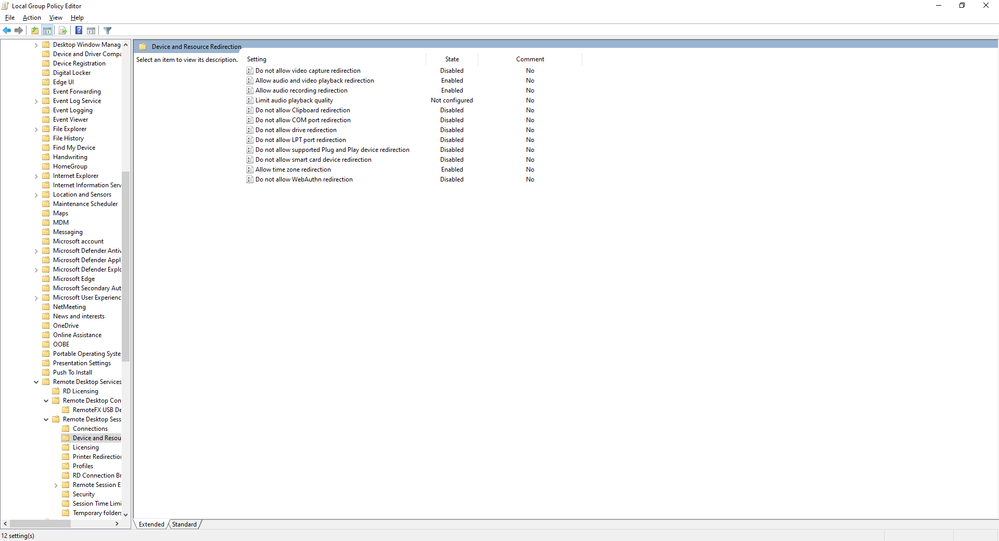Click the Filter funnel toolbar icon
This screenshot has width=999, height=541.
(x=108, y=31)
